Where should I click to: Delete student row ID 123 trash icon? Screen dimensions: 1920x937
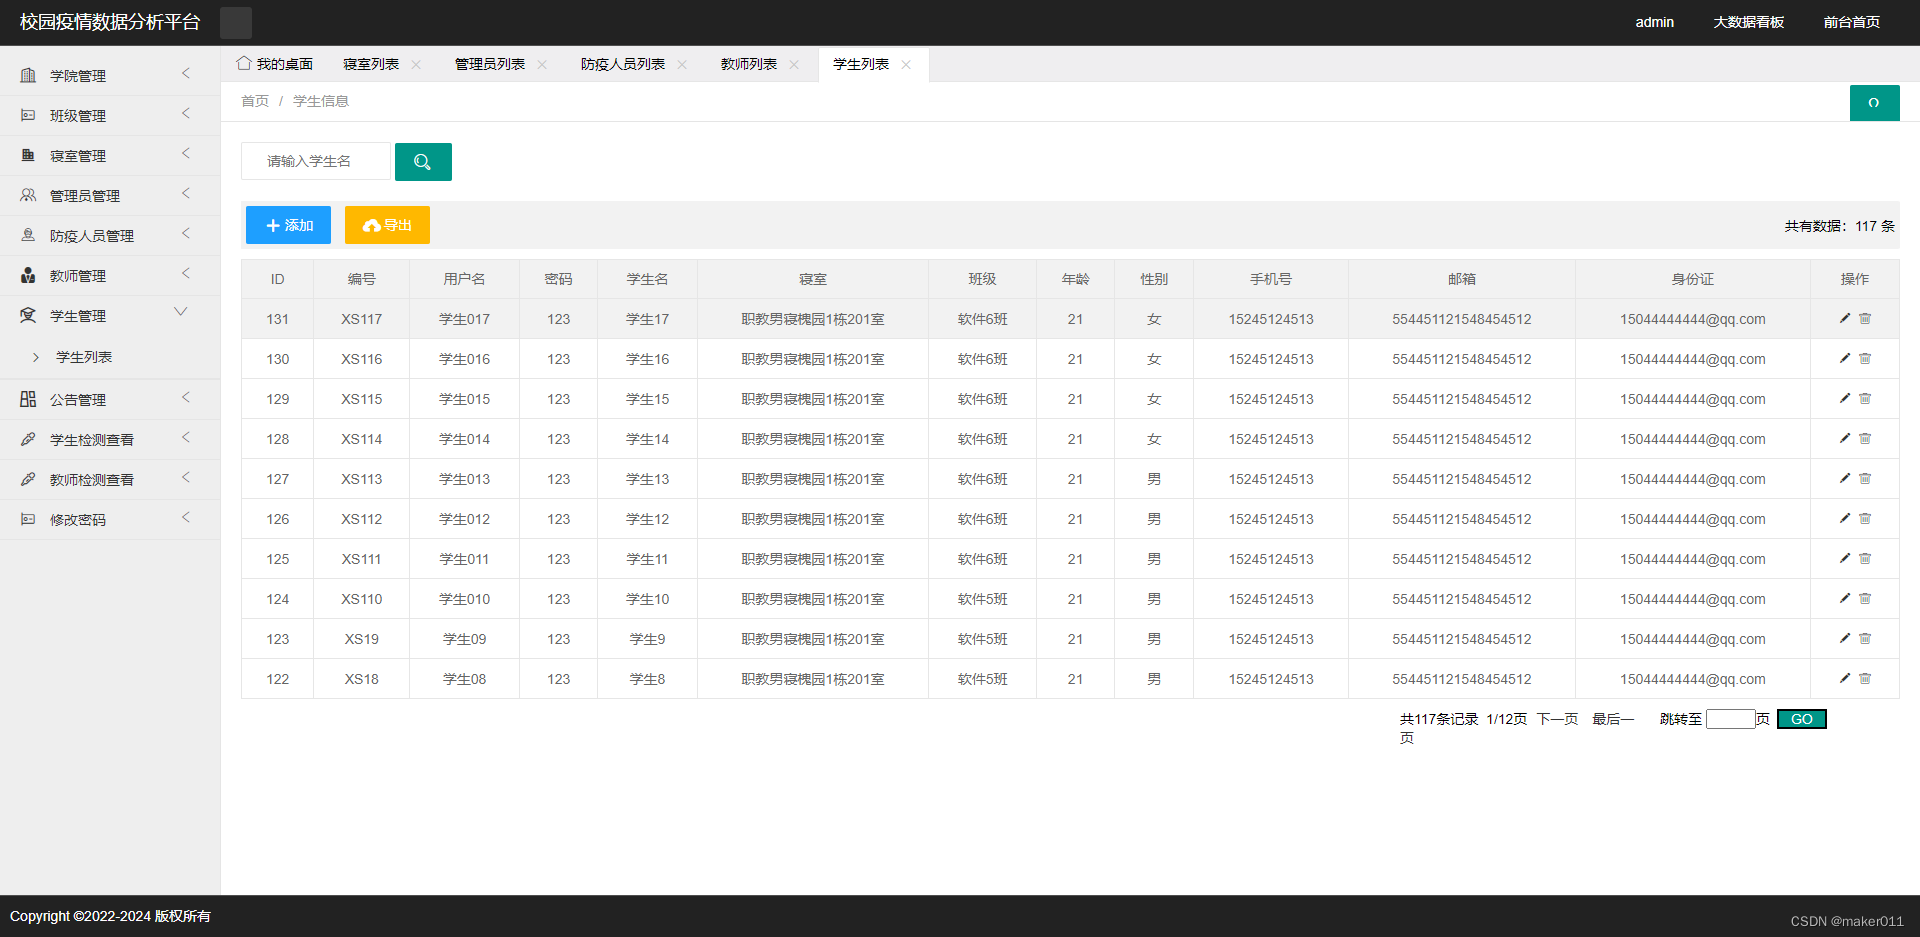(x=1865, y=639)
